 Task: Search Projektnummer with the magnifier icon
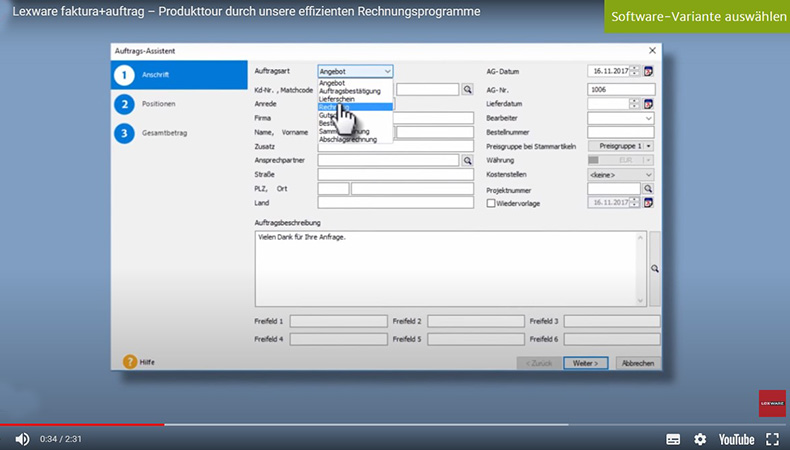click(648, 188)
